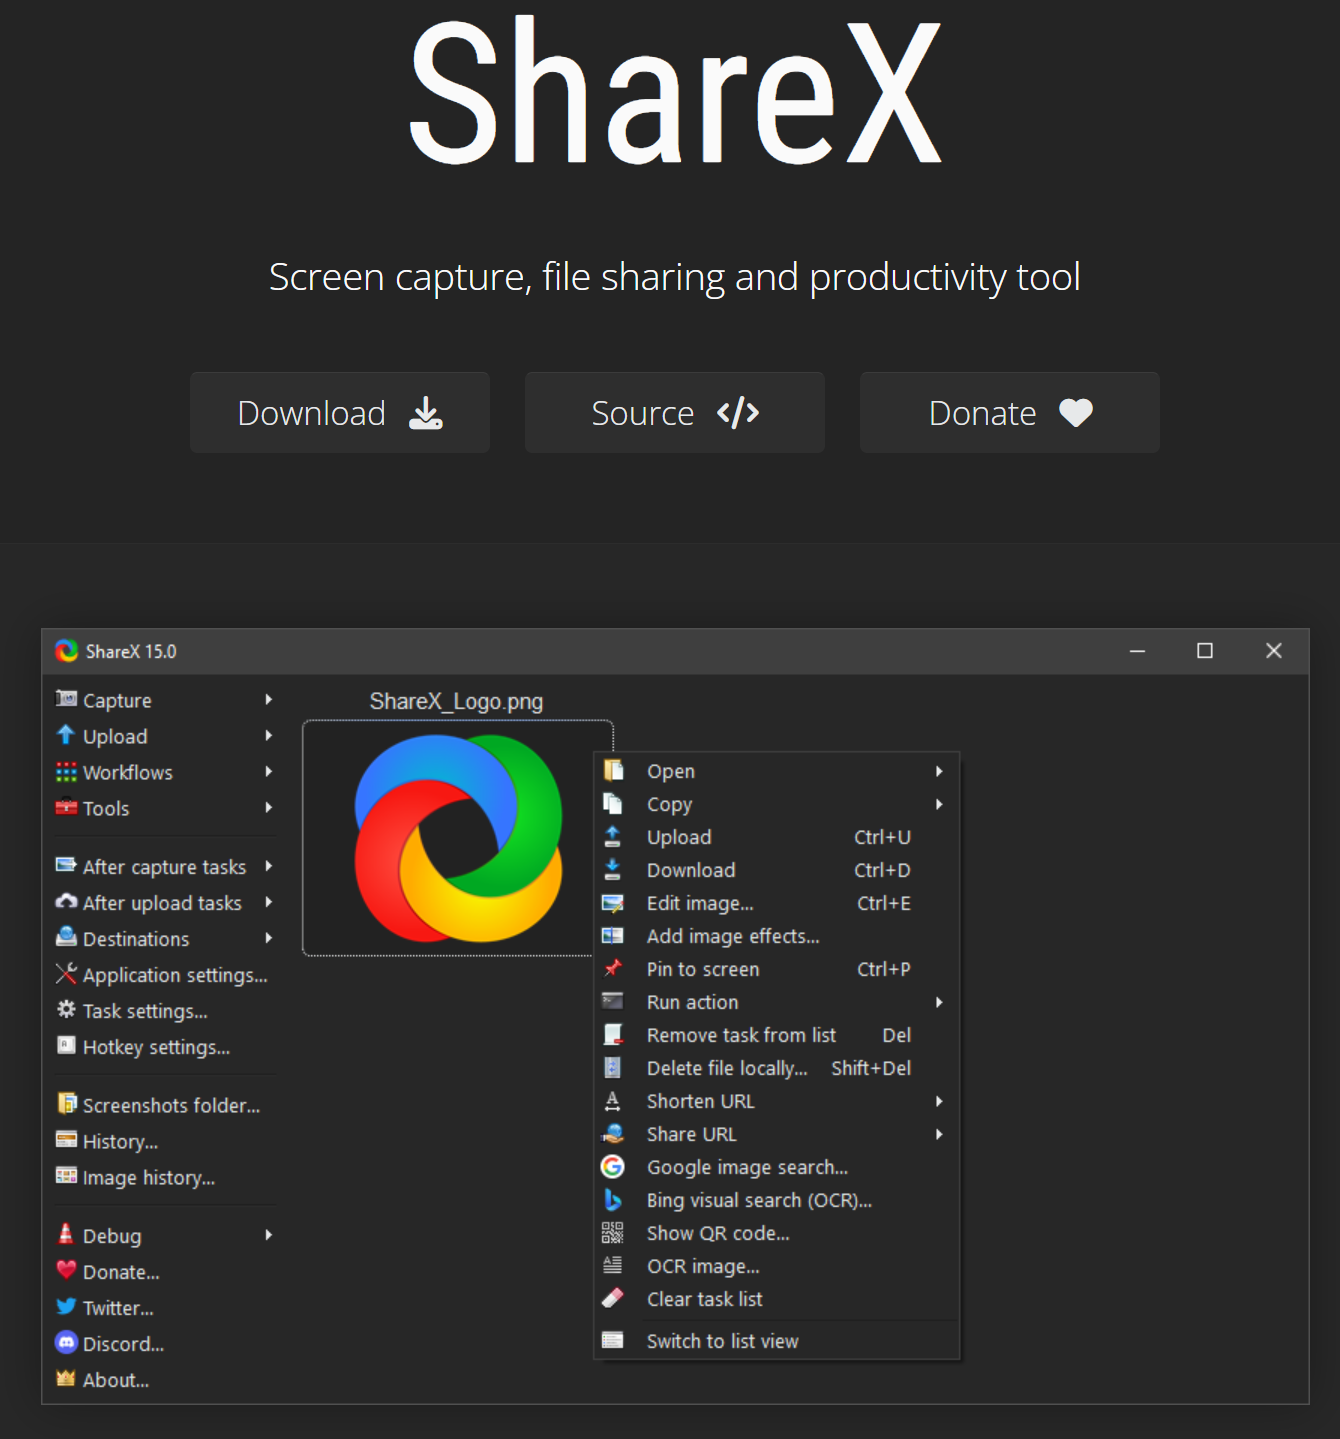Expand the Upload submenu arrow in sidebar

tap(268, 736)
